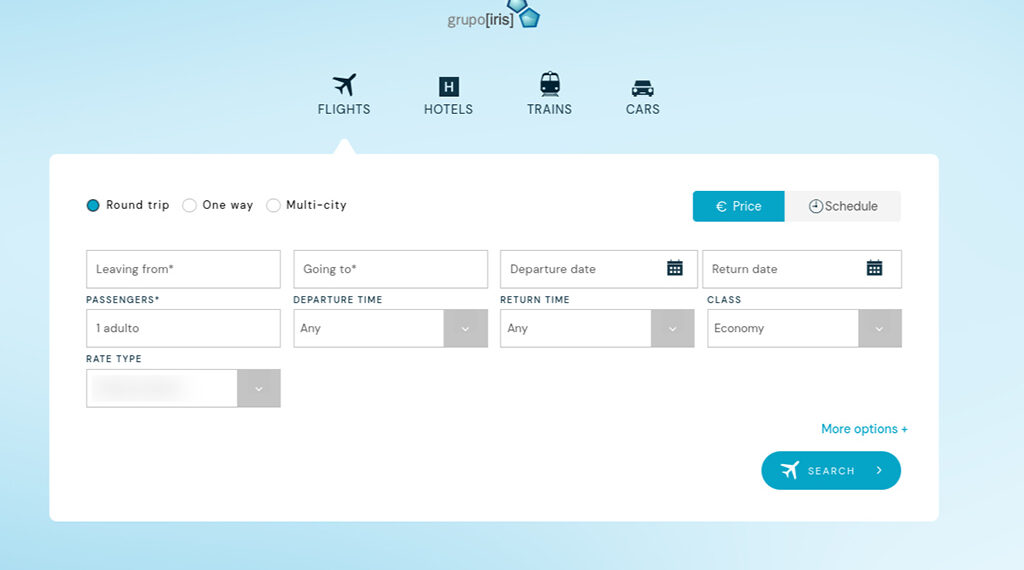Click the Search flights button
Image resolution: width=1024 pixels, height=570 pixels.
[831, 471]
